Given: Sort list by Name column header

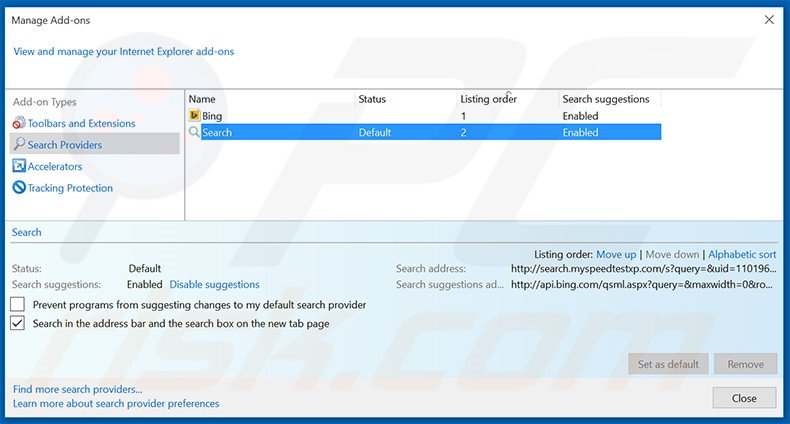Looking at the screenshot, I should (202, 99).
